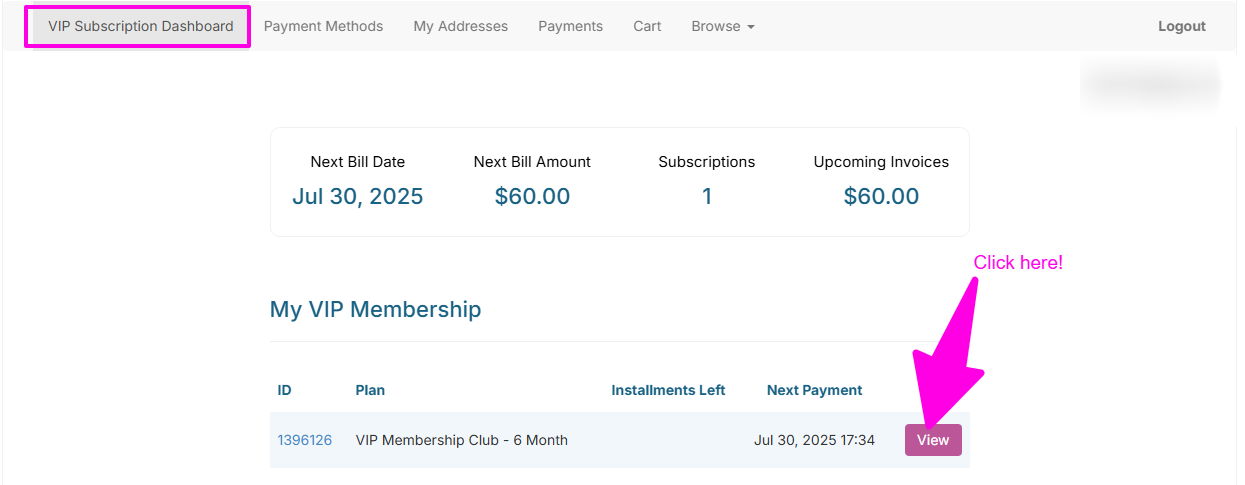Click the $60.00 Next Bill Amount value
The height and width of the screenshot is (485, 1245).
click(532, 197)
